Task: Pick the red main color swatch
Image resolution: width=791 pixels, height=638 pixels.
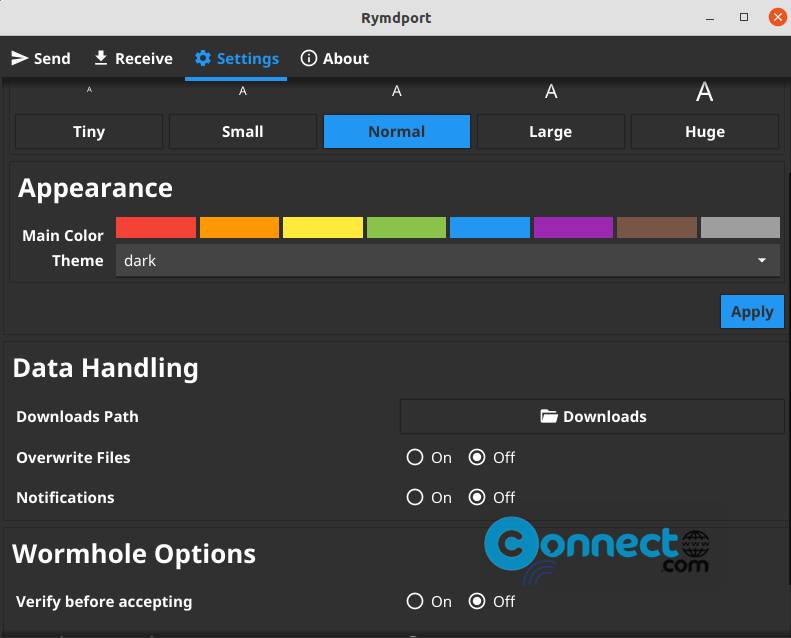Action: click(156, 227)
